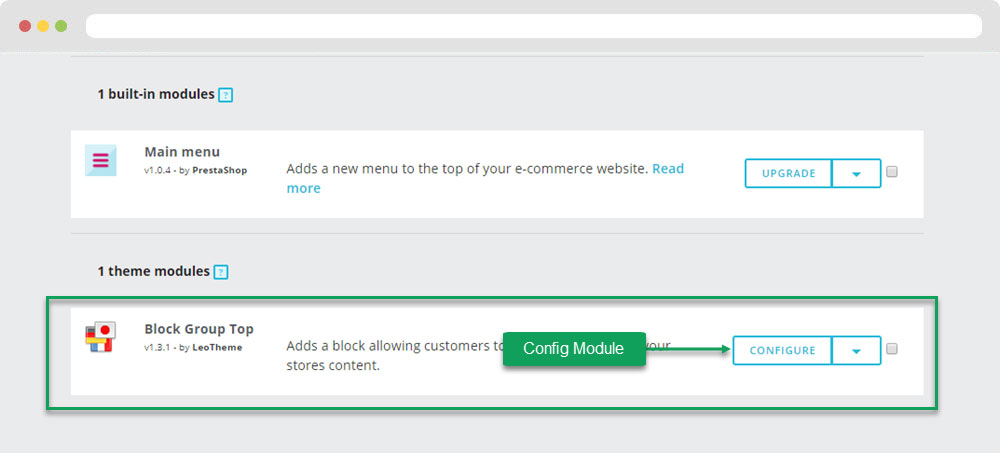Click the green Config Module label

[x=574, y=349]
